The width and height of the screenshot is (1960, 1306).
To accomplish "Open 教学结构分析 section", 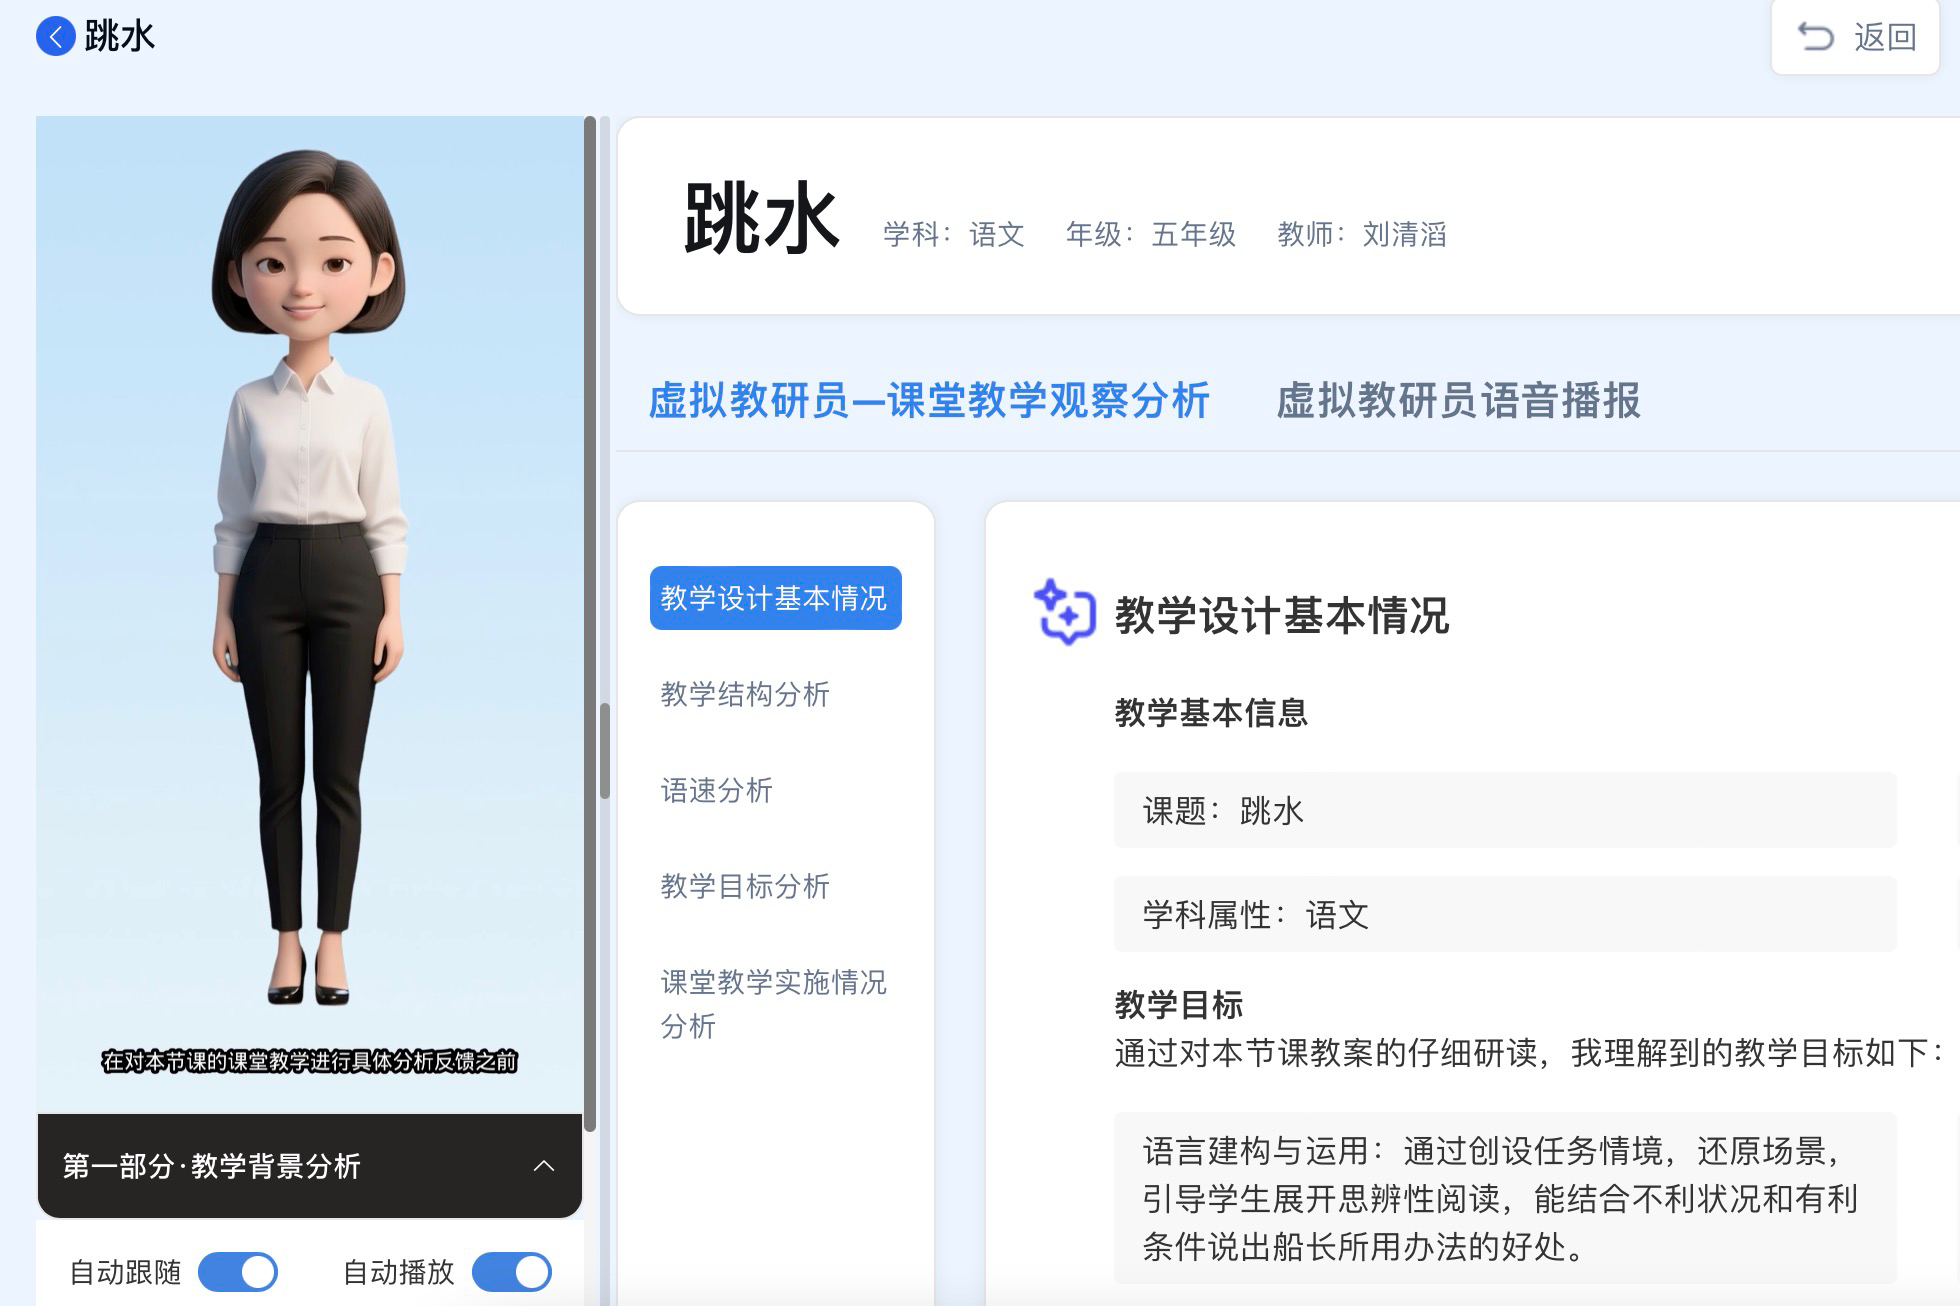I will click(x=745, y=694).
